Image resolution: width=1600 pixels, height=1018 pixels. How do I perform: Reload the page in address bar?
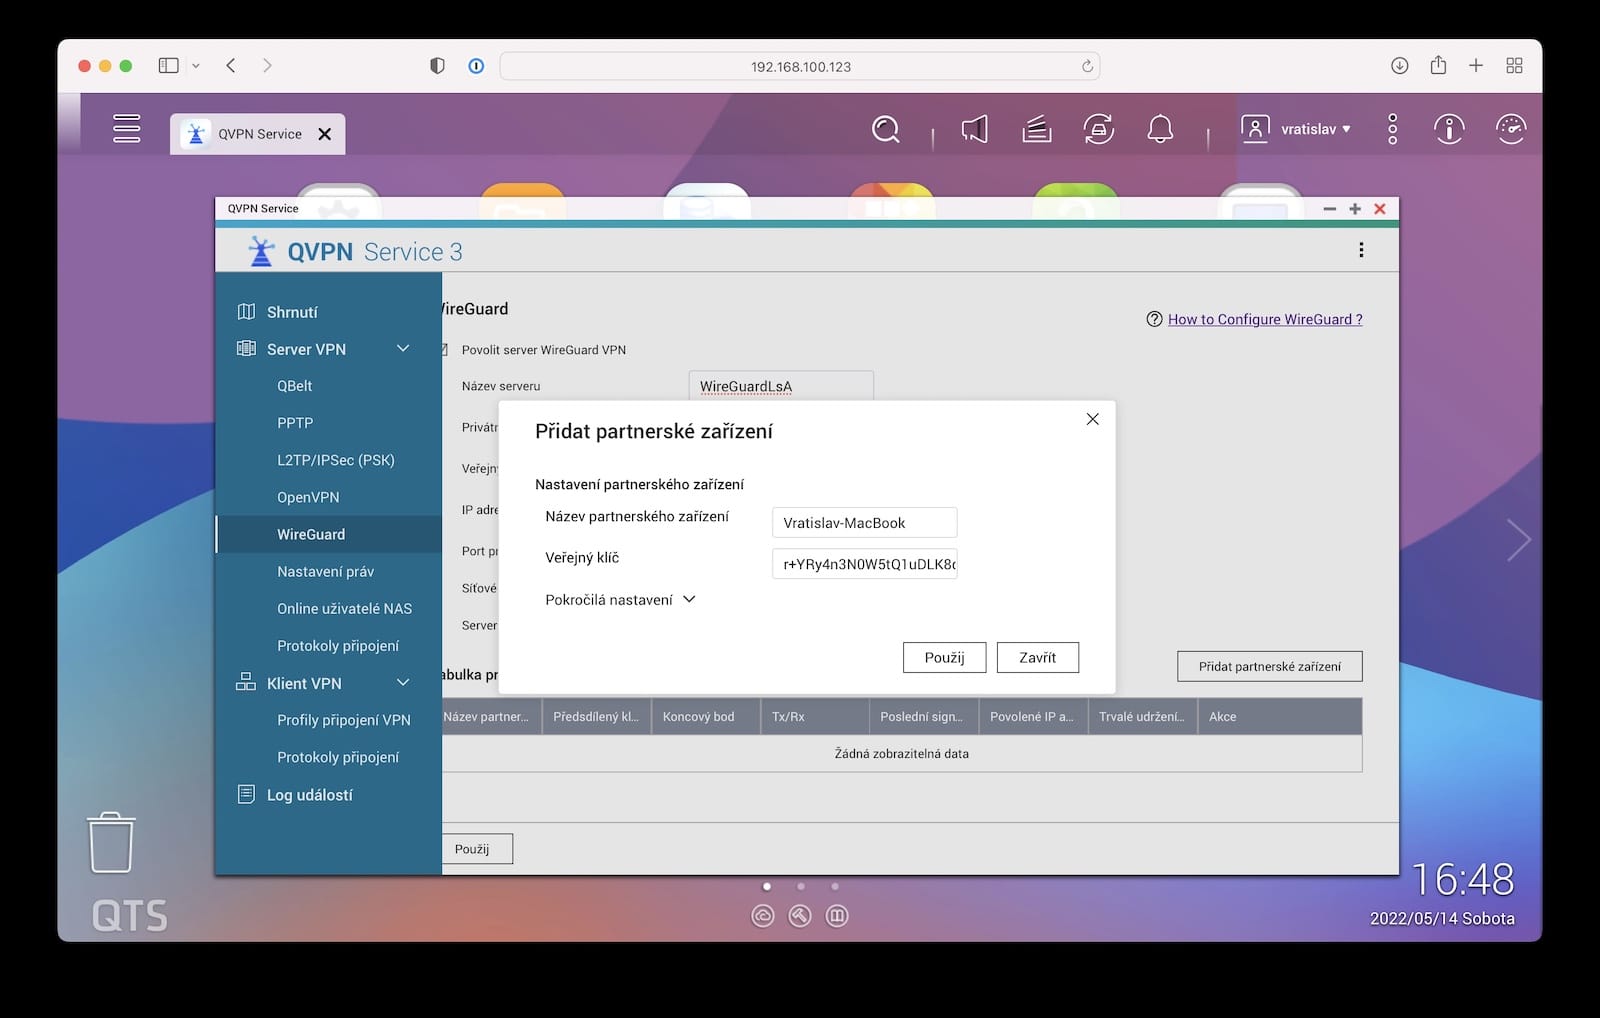[x=1087, y=66]
